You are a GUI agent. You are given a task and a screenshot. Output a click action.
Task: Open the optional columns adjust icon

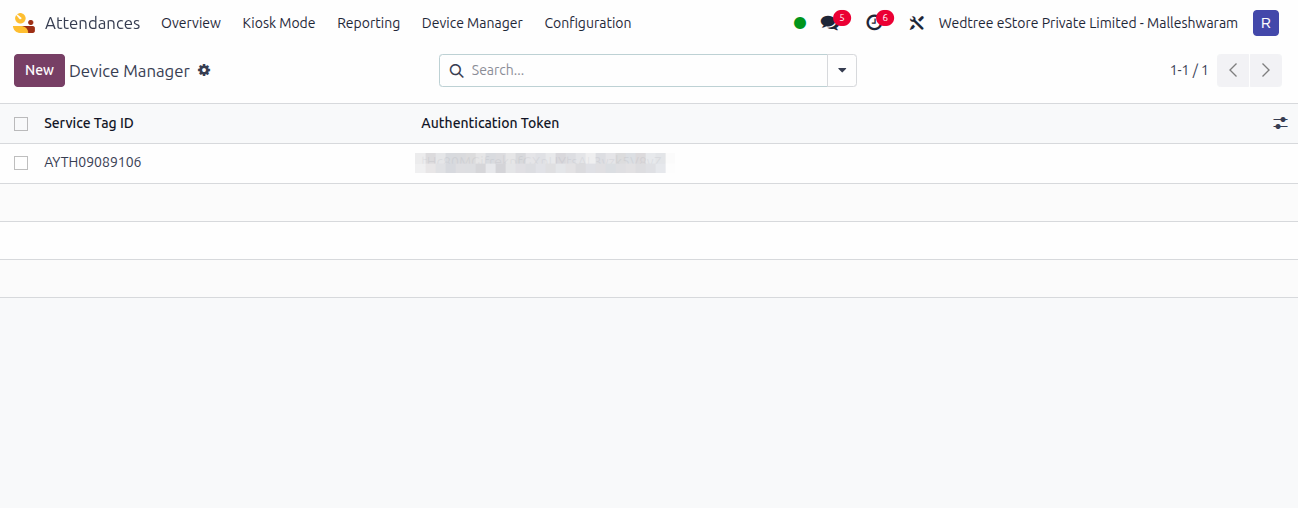pyautogui.click(x=1280, y=123)
